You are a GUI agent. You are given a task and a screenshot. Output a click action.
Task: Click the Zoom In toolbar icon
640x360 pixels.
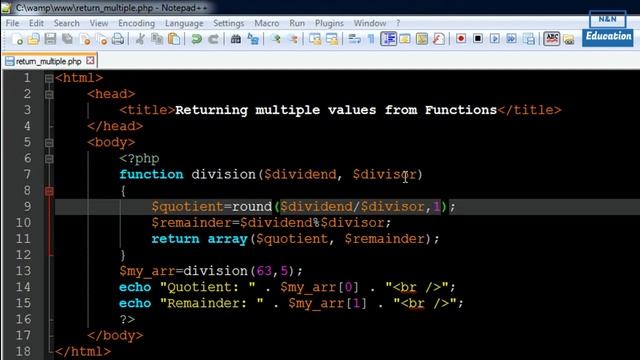click(x=276, y=39)
